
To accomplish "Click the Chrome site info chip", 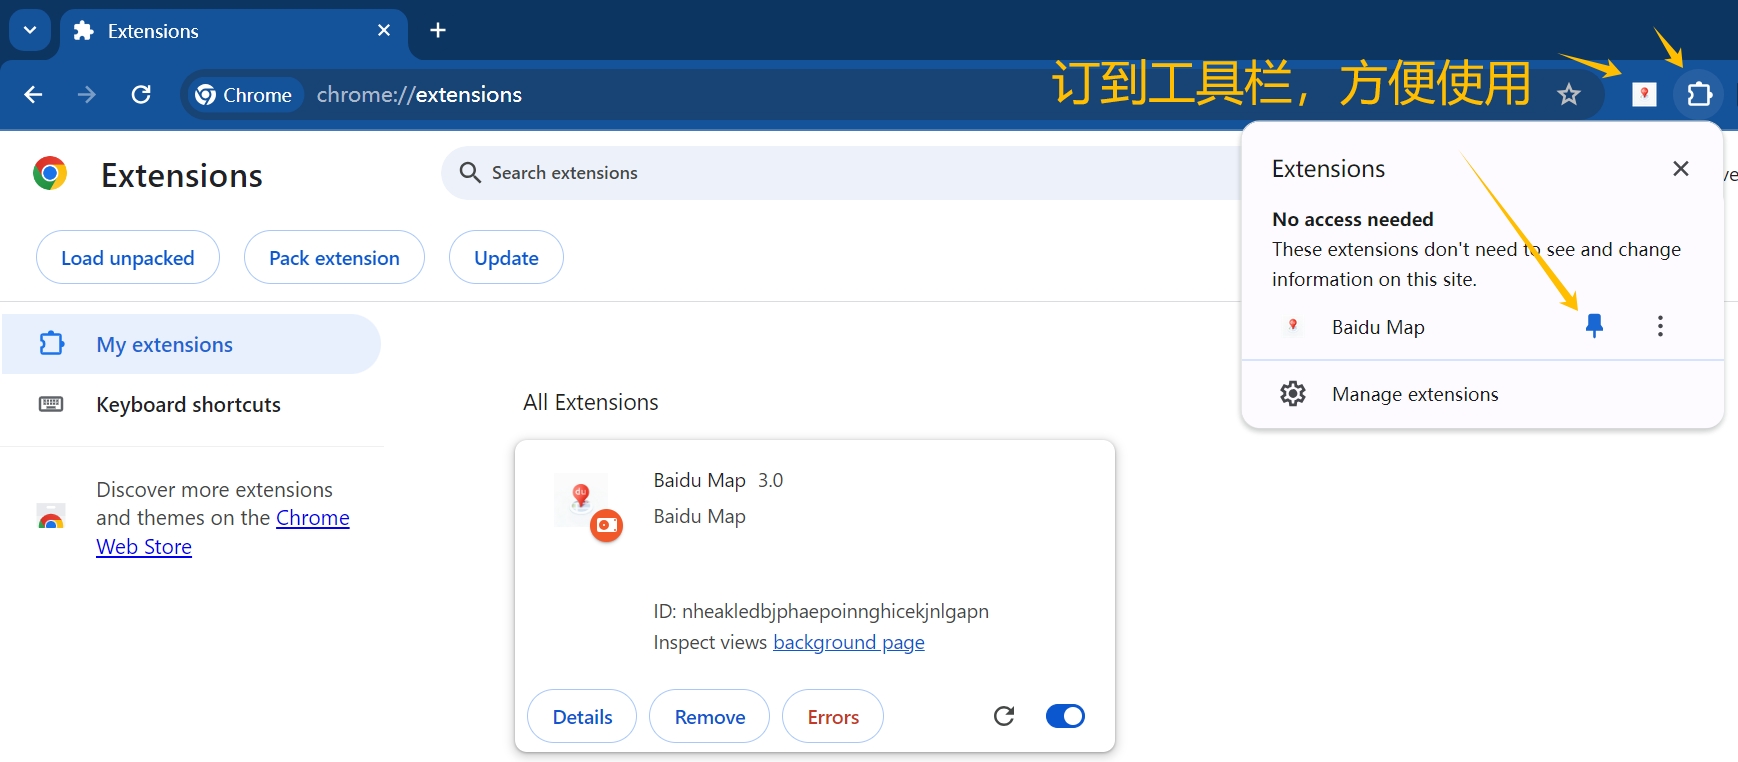I will point(245,95).
